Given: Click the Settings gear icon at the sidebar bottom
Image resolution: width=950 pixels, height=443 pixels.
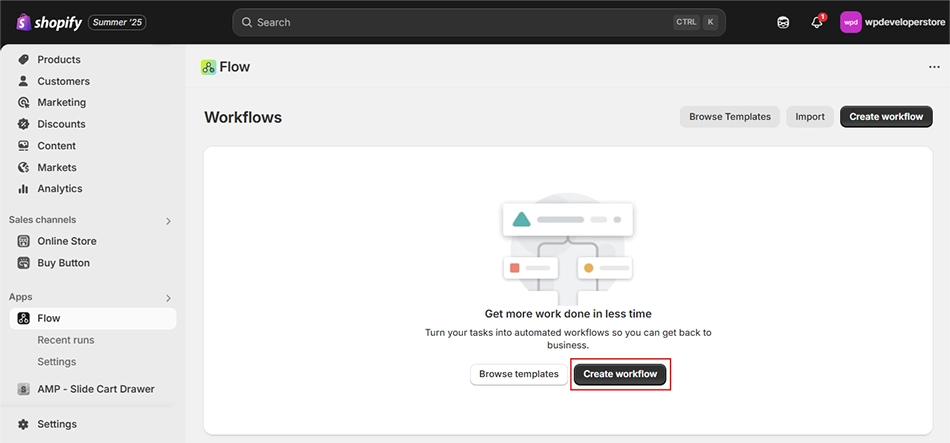Looking at the screenshot, I should click(24, 424).
